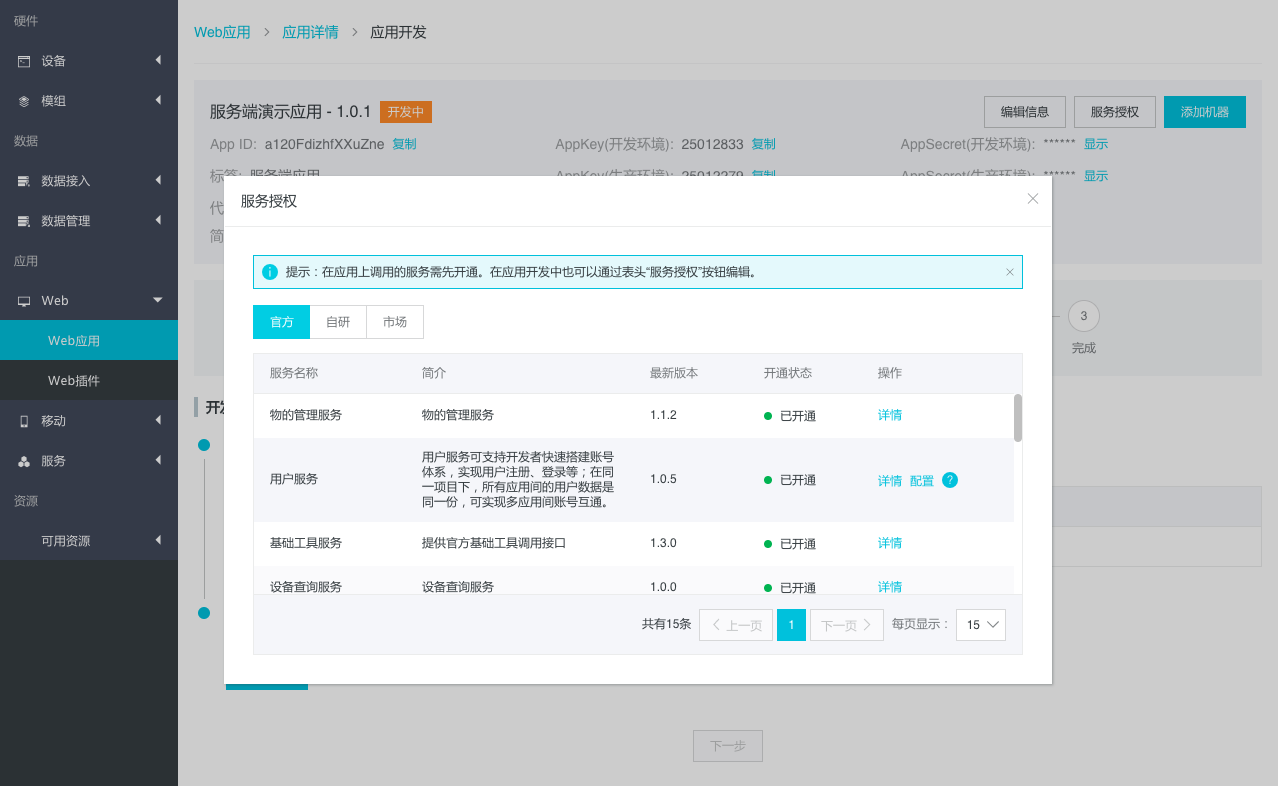Switch to the 市场 tab

[395, 322]
